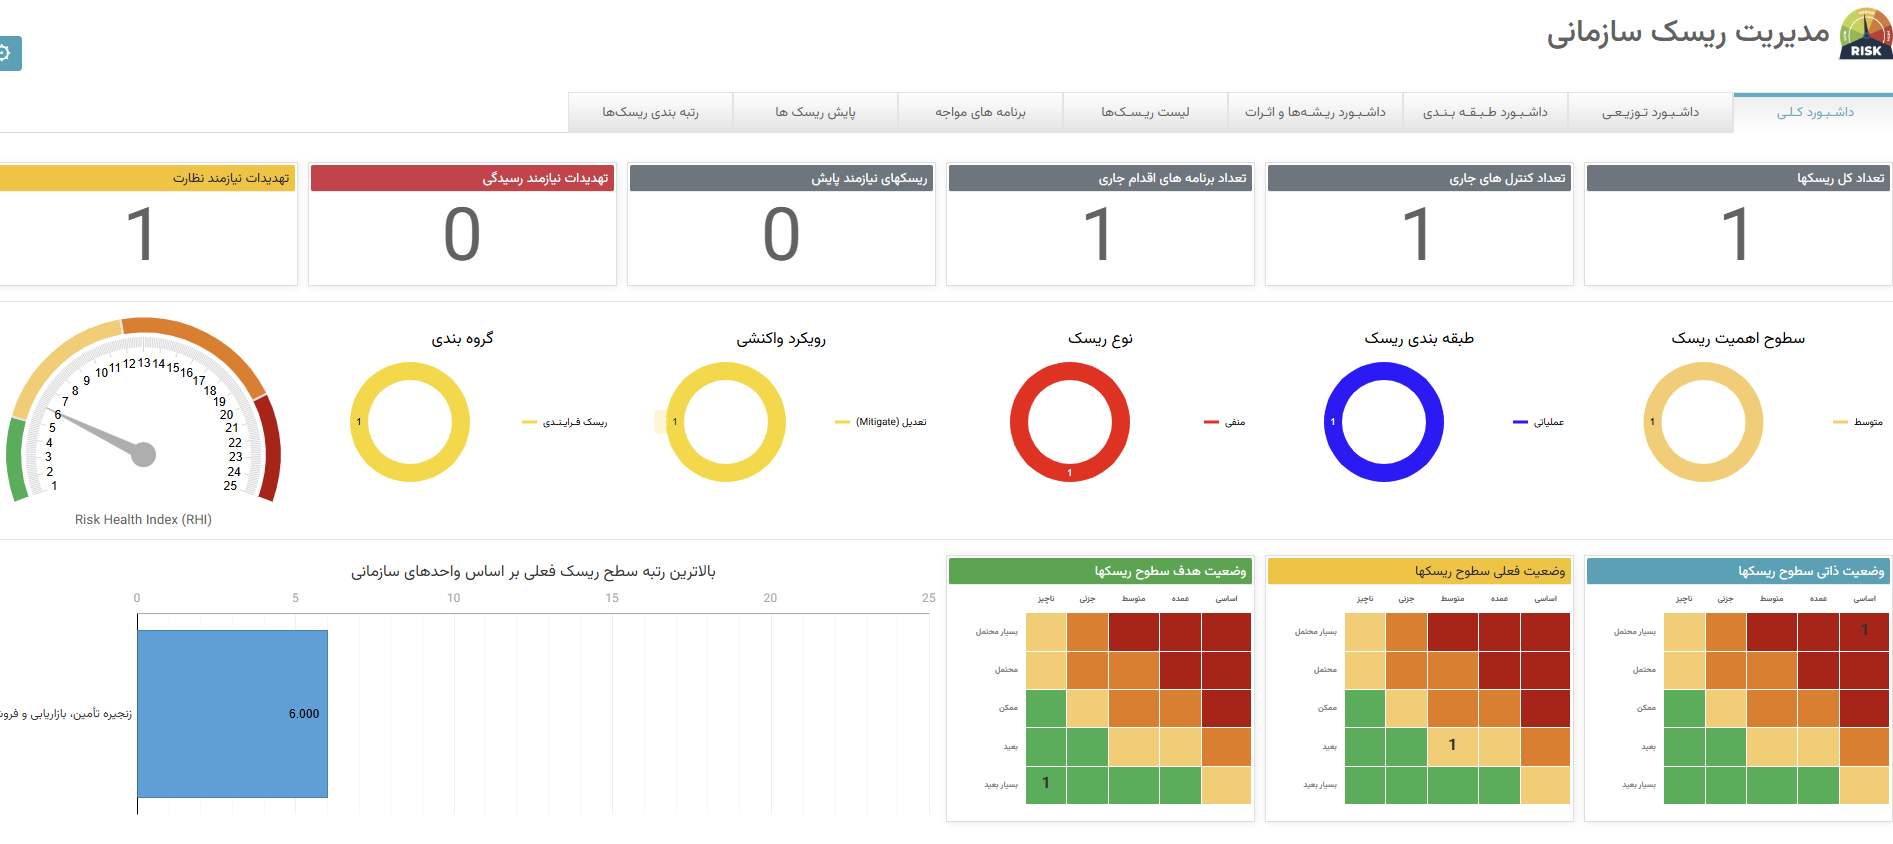The image size is (1893, 844).
Task: Click the تهدیدات نیازمند رسیدگی card
Action: [462, 225]
